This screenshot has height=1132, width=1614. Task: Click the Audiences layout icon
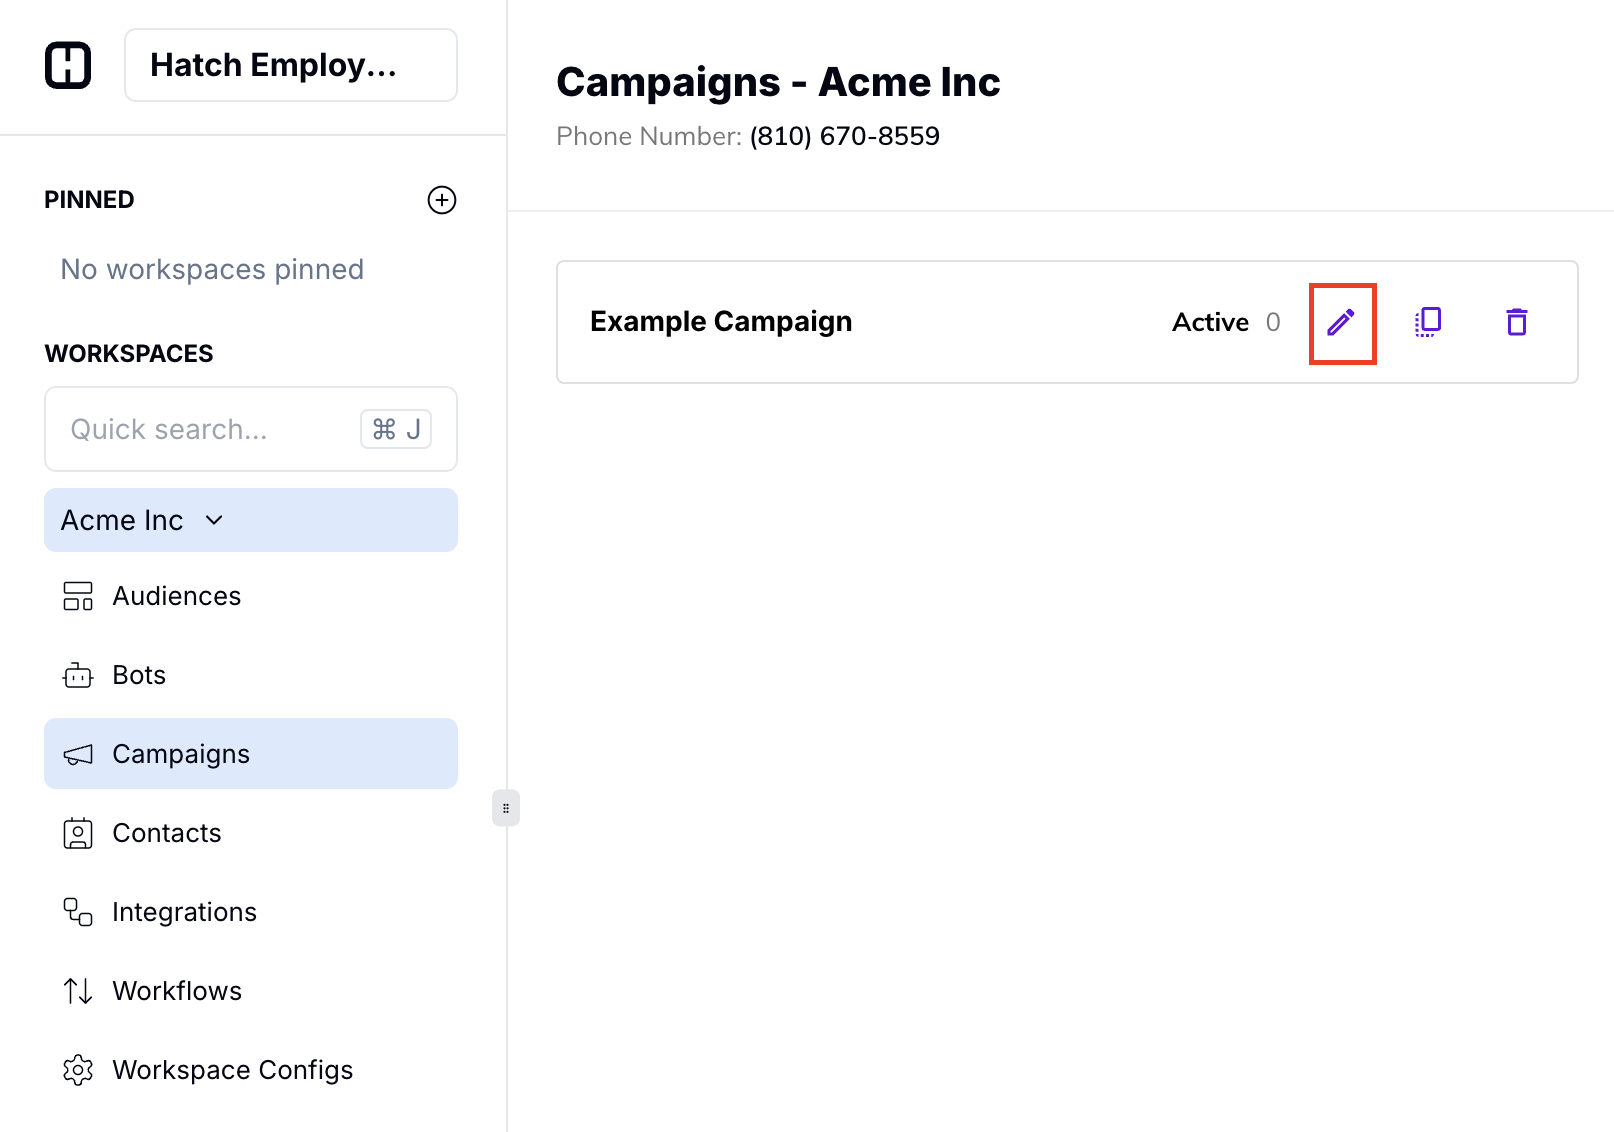pyautogui.click(x=78, y=596)
